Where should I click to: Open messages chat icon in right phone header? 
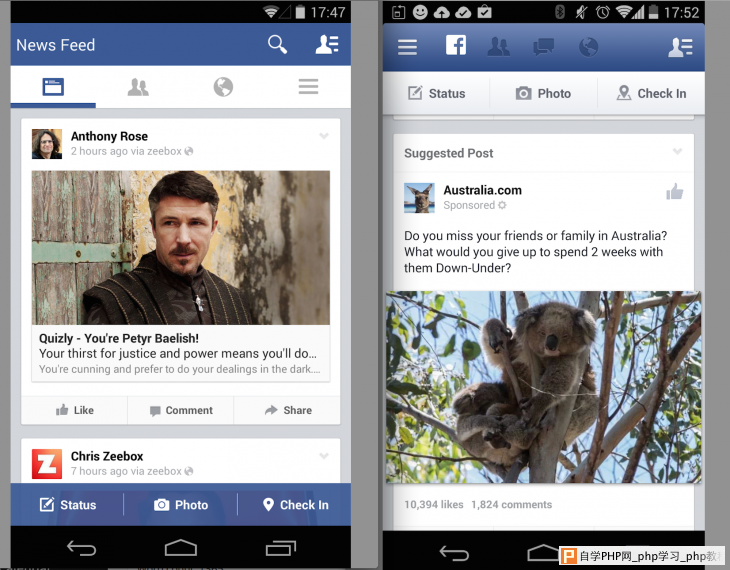coord(543,47)
